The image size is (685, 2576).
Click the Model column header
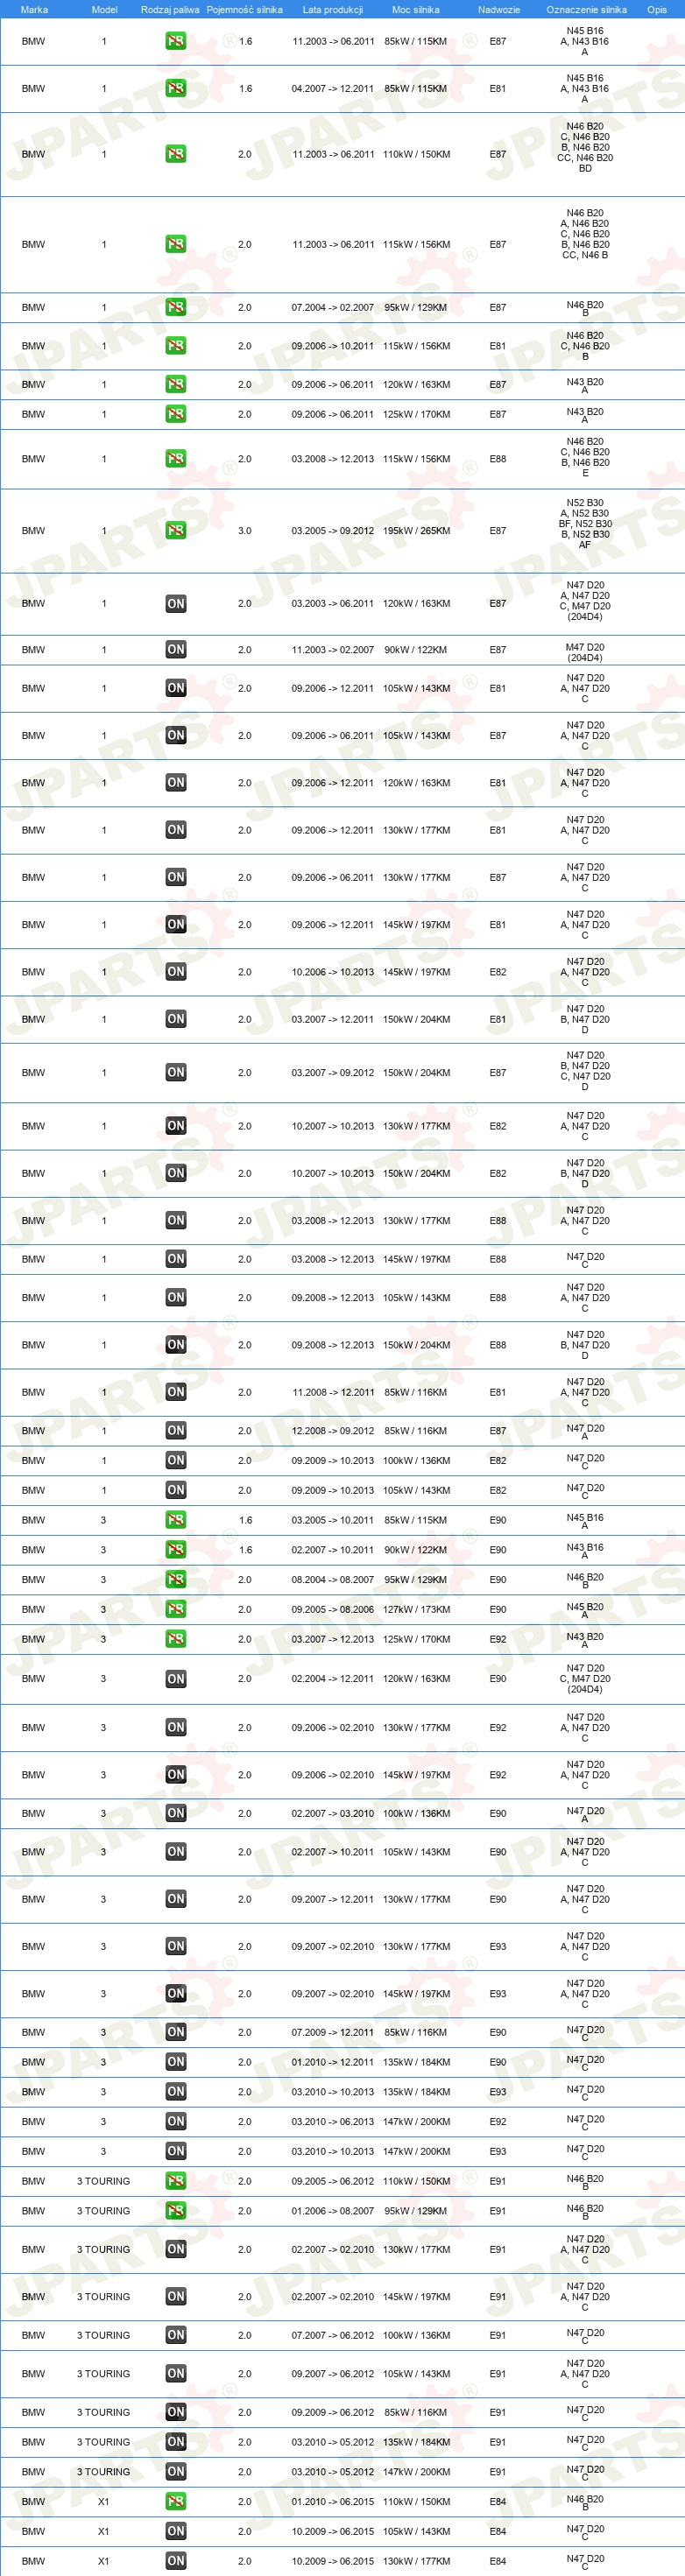(104, 10)
